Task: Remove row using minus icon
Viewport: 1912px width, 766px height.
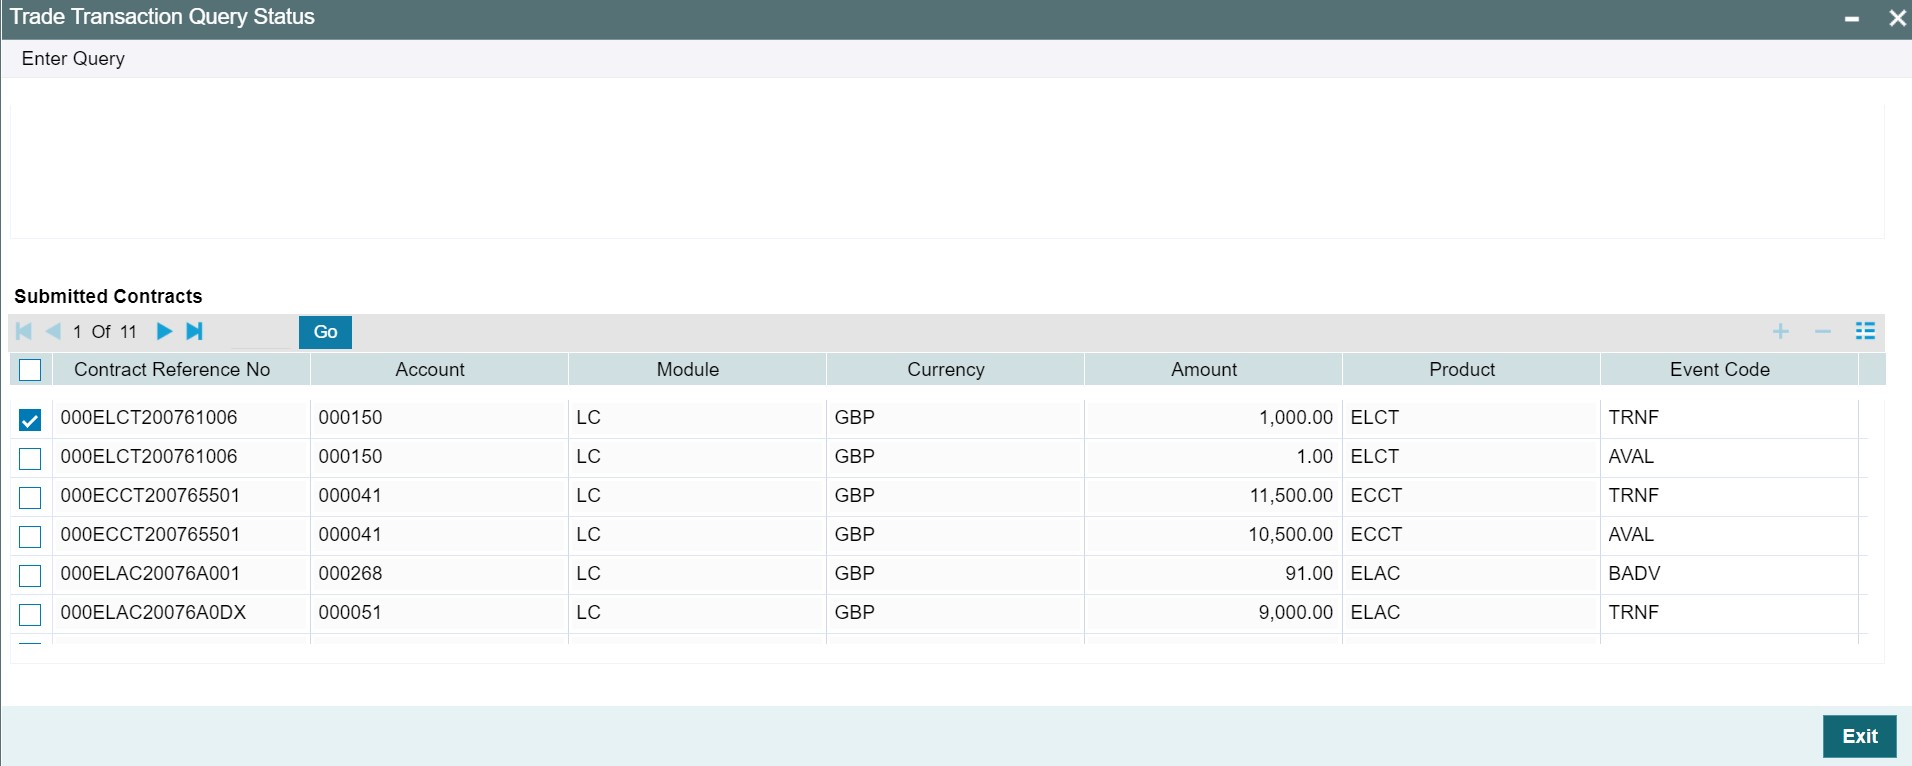Action: [x=1822, y=331]
